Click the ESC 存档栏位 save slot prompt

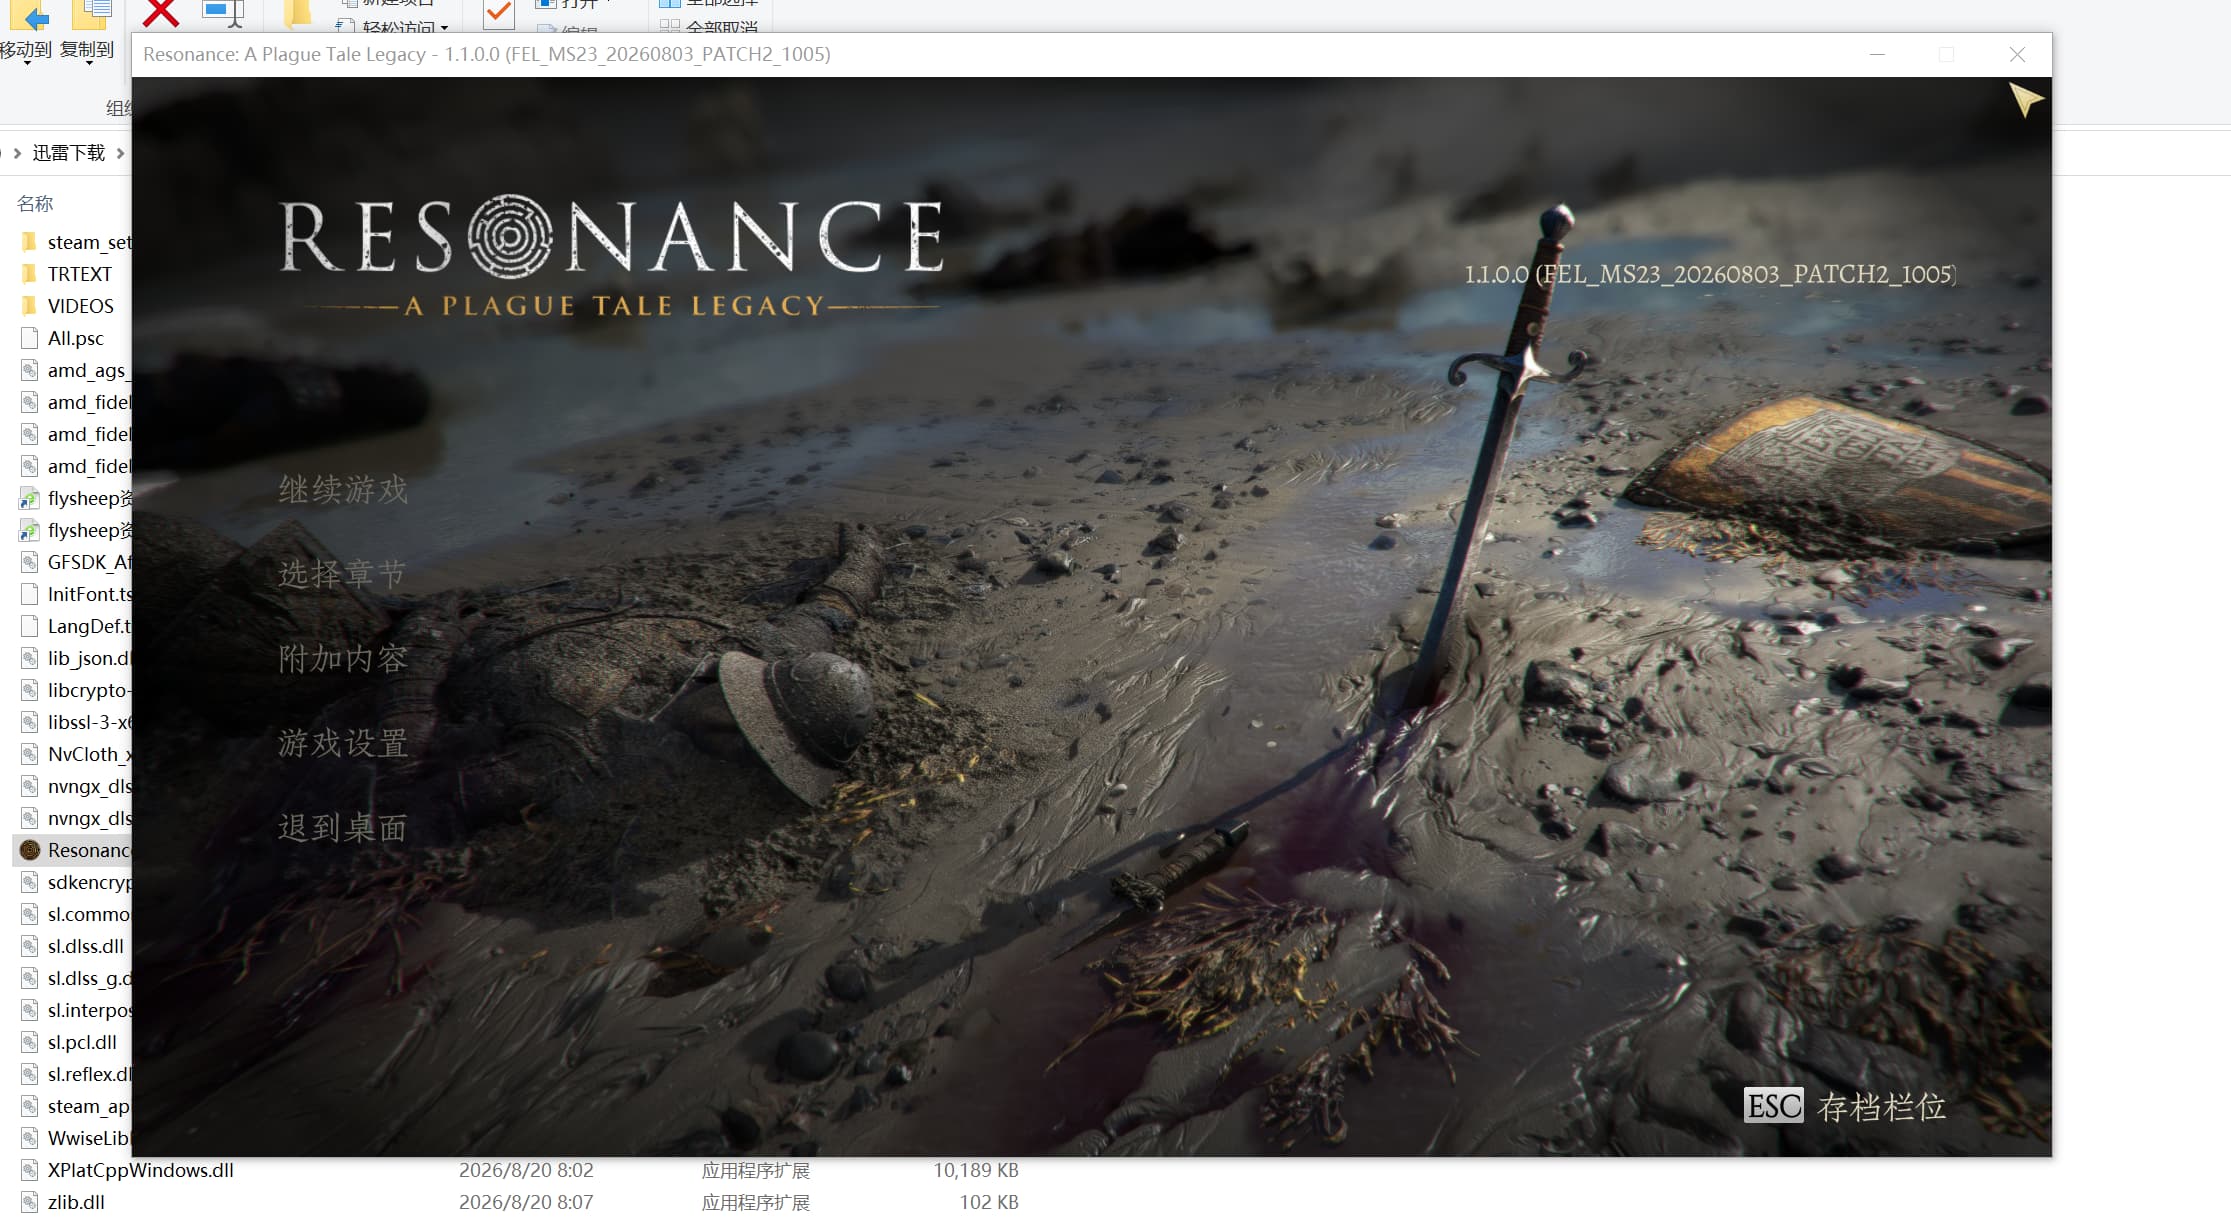1845,1106
